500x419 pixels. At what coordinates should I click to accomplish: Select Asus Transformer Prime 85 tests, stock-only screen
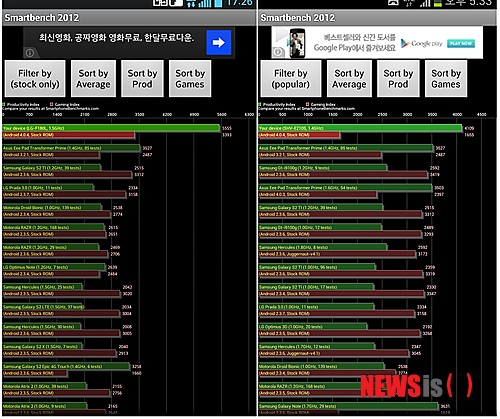pos(71,148)
